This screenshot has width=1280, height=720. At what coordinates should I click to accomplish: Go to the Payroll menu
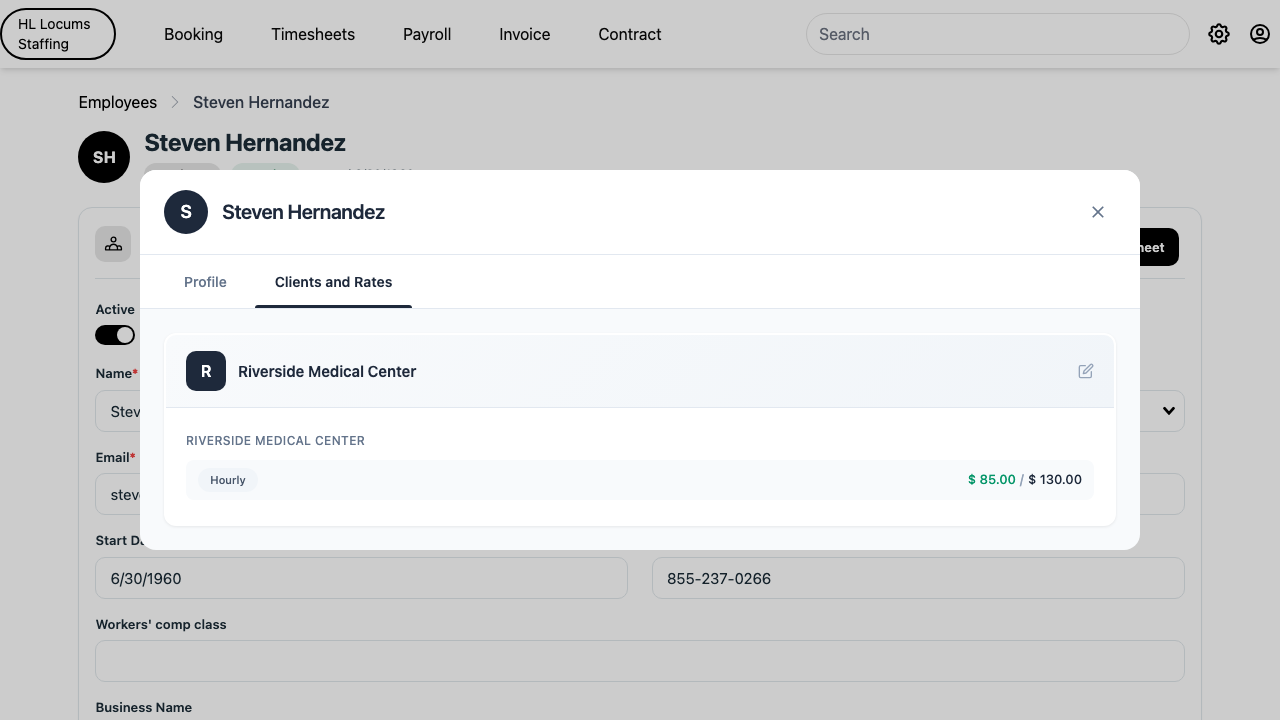tap(427, 34)
